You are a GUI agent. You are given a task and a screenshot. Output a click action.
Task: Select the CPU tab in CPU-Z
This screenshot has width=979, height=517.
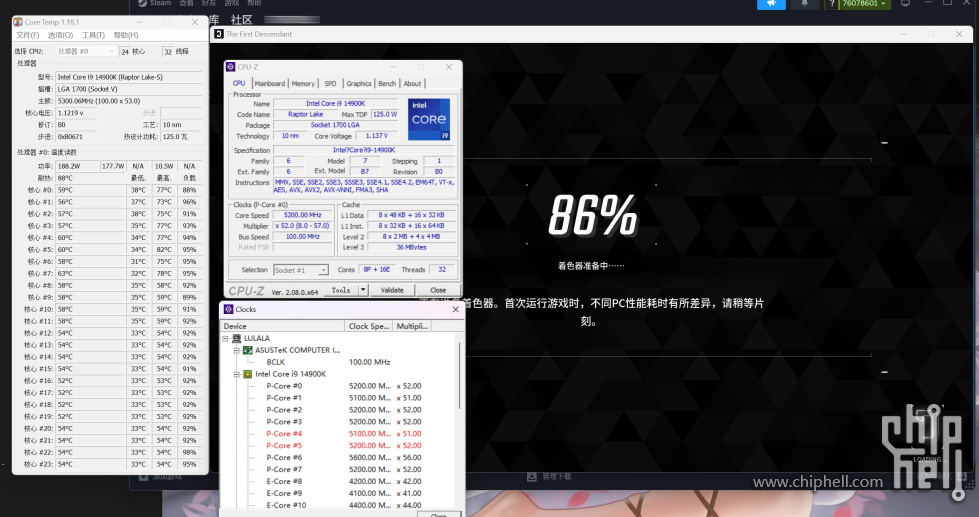pyautogui.click(x=239, y=83)
